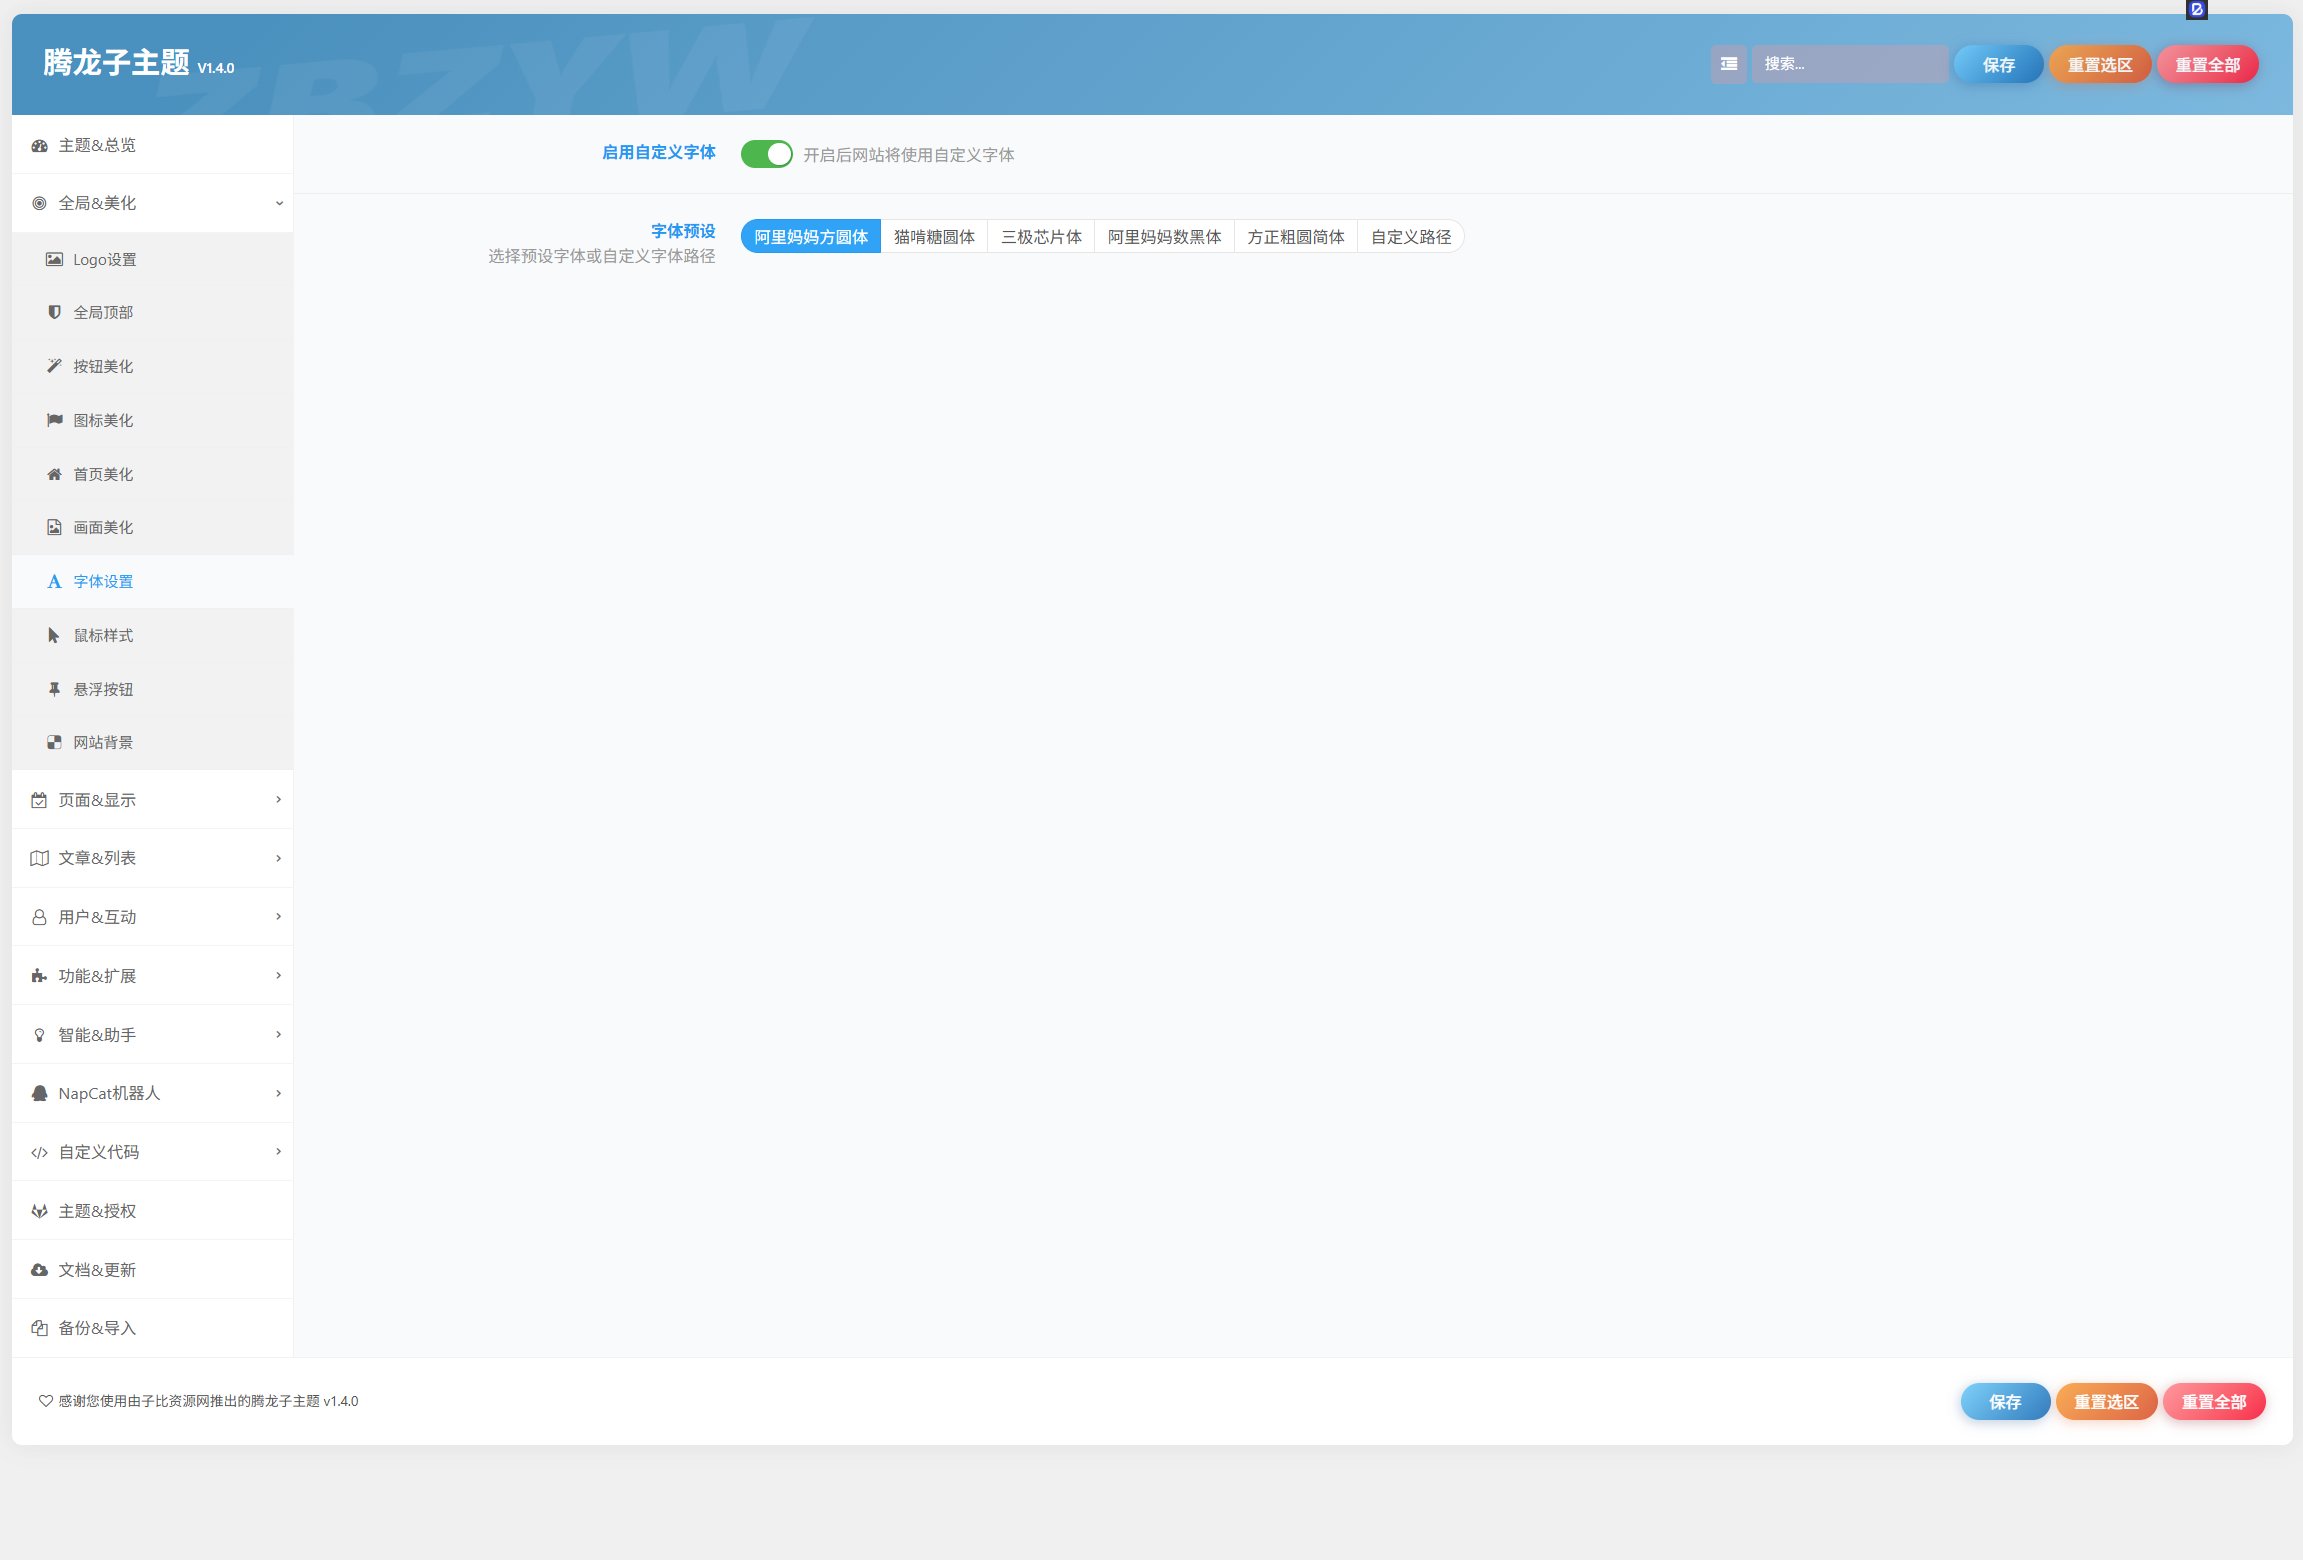Go to the 全局顶部 settings page
The height and width of the screenshot is (1560, 2303).
[x=153, y=313]
